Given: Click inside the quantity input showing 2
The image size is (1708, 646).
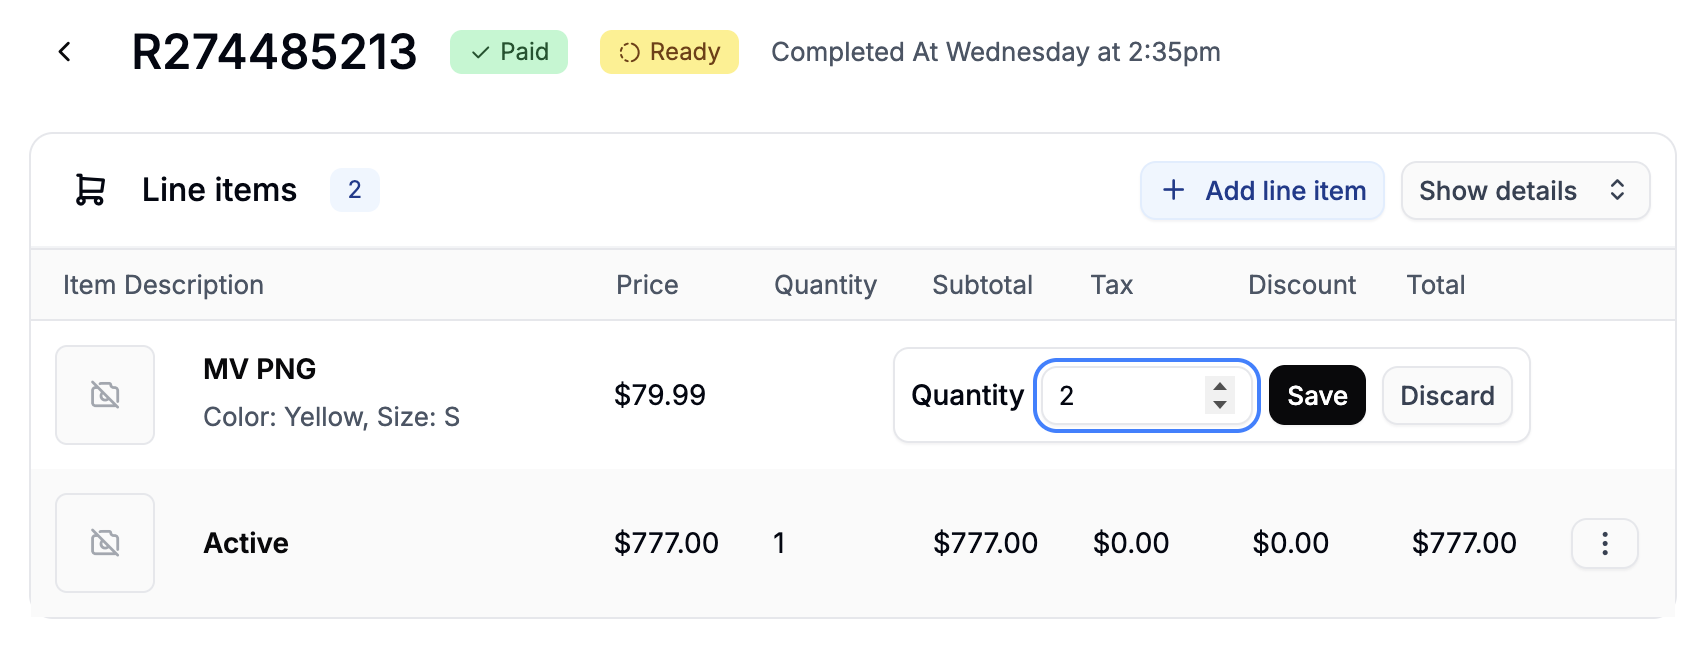Looking at the screenshot, I should pyautogui.click(x=1120, y=395).
